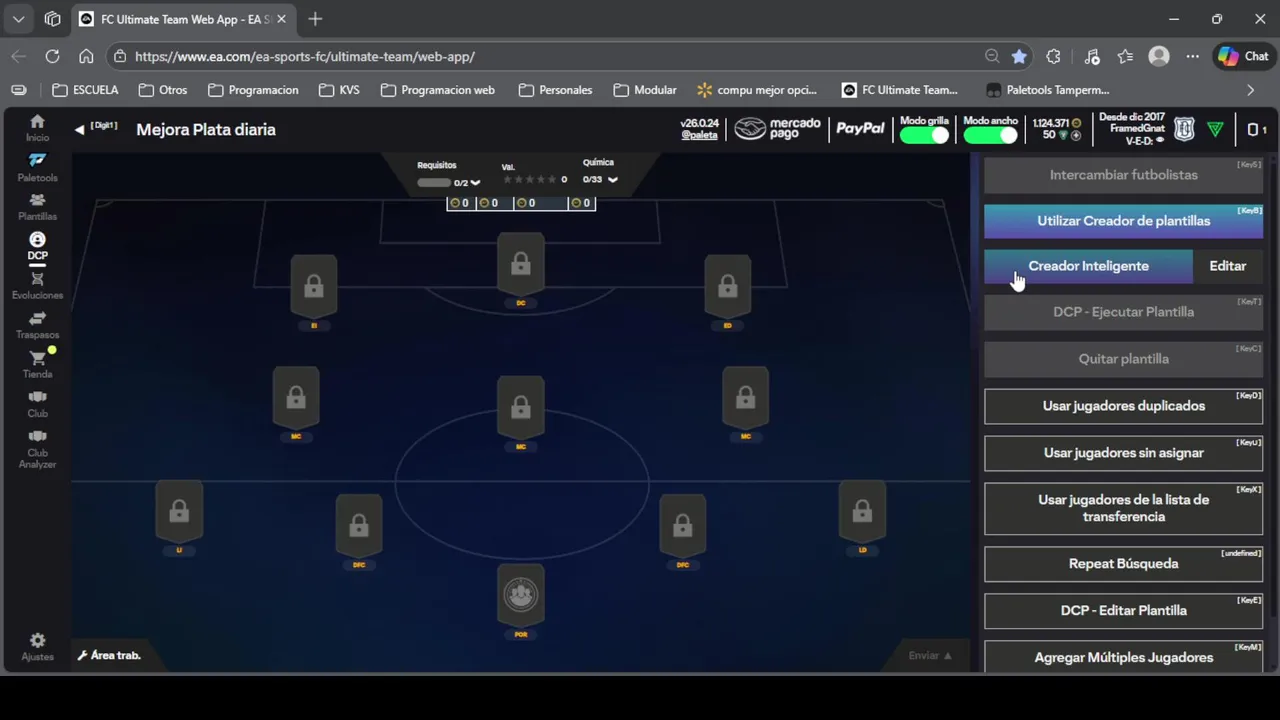
Task: Click the browser address bar URL
Action: point(305,57)
